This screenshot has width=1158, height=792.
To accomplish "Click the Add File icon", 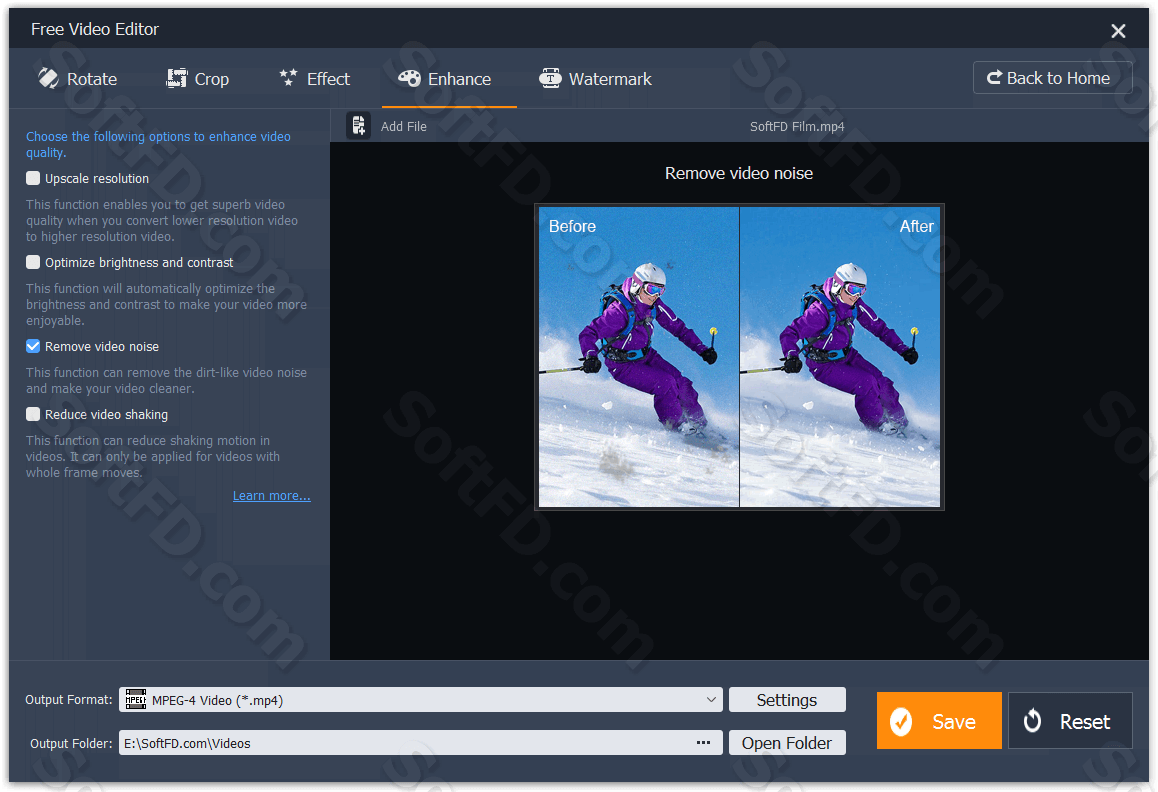I will pyautogui.click(x=358, y=126).
